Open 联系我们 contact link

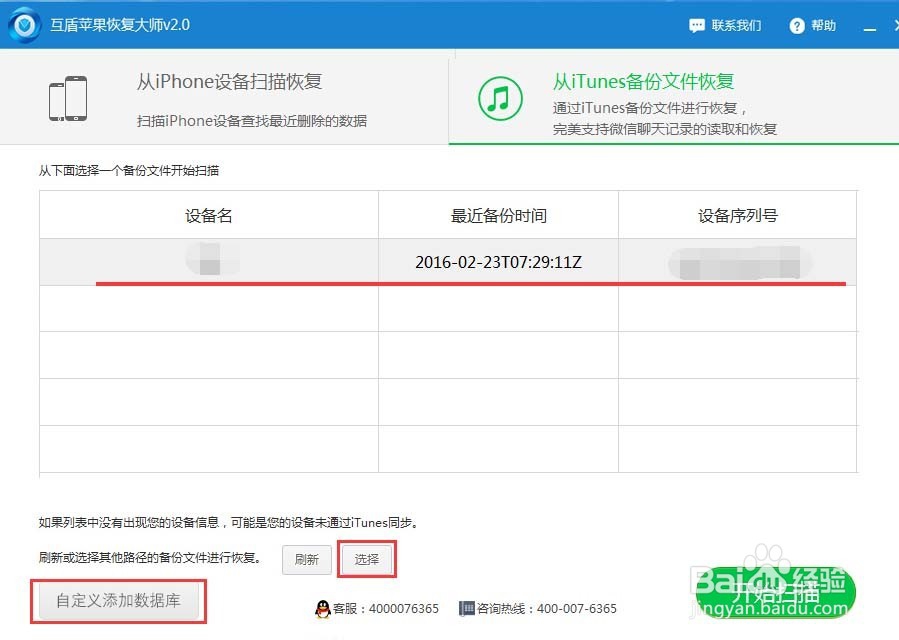coord(736,26)
